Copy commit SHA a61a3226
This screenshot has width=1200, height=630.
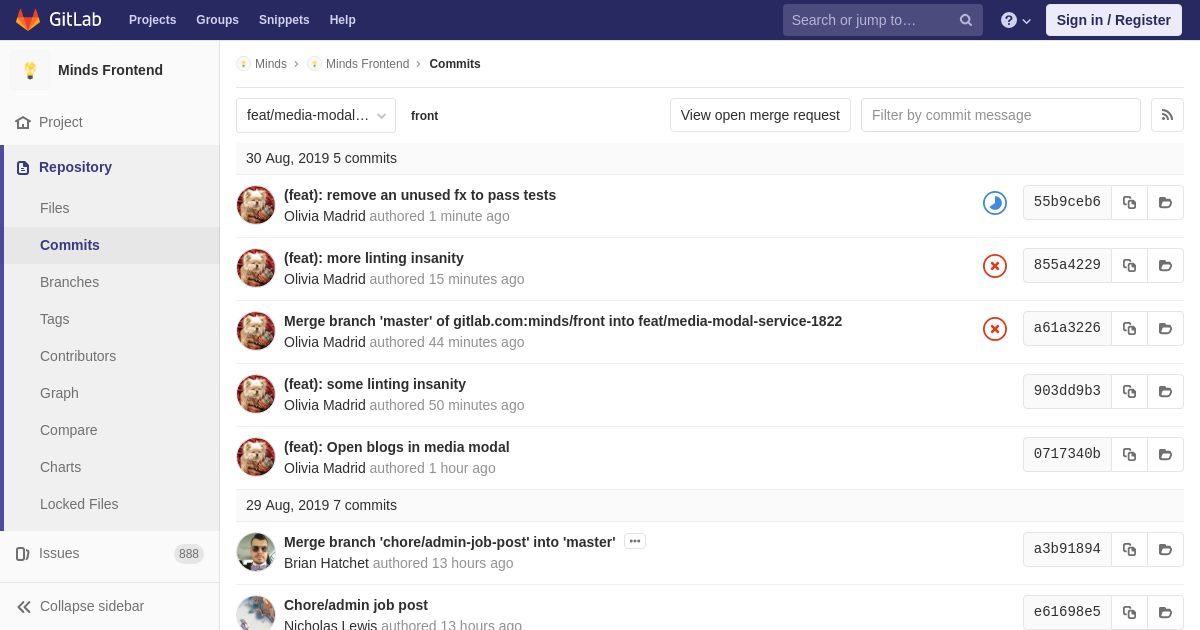(1129, 328)
